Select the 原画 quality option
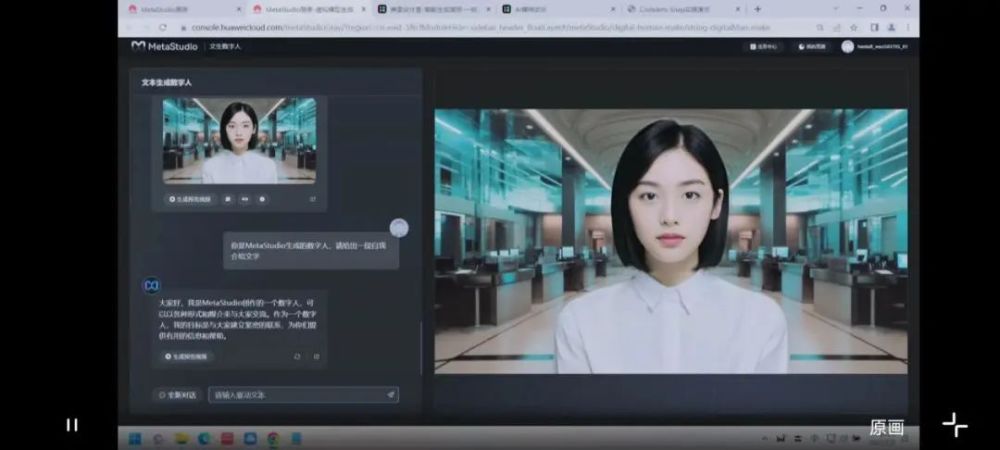1000x450 pixels. [886, 427]
